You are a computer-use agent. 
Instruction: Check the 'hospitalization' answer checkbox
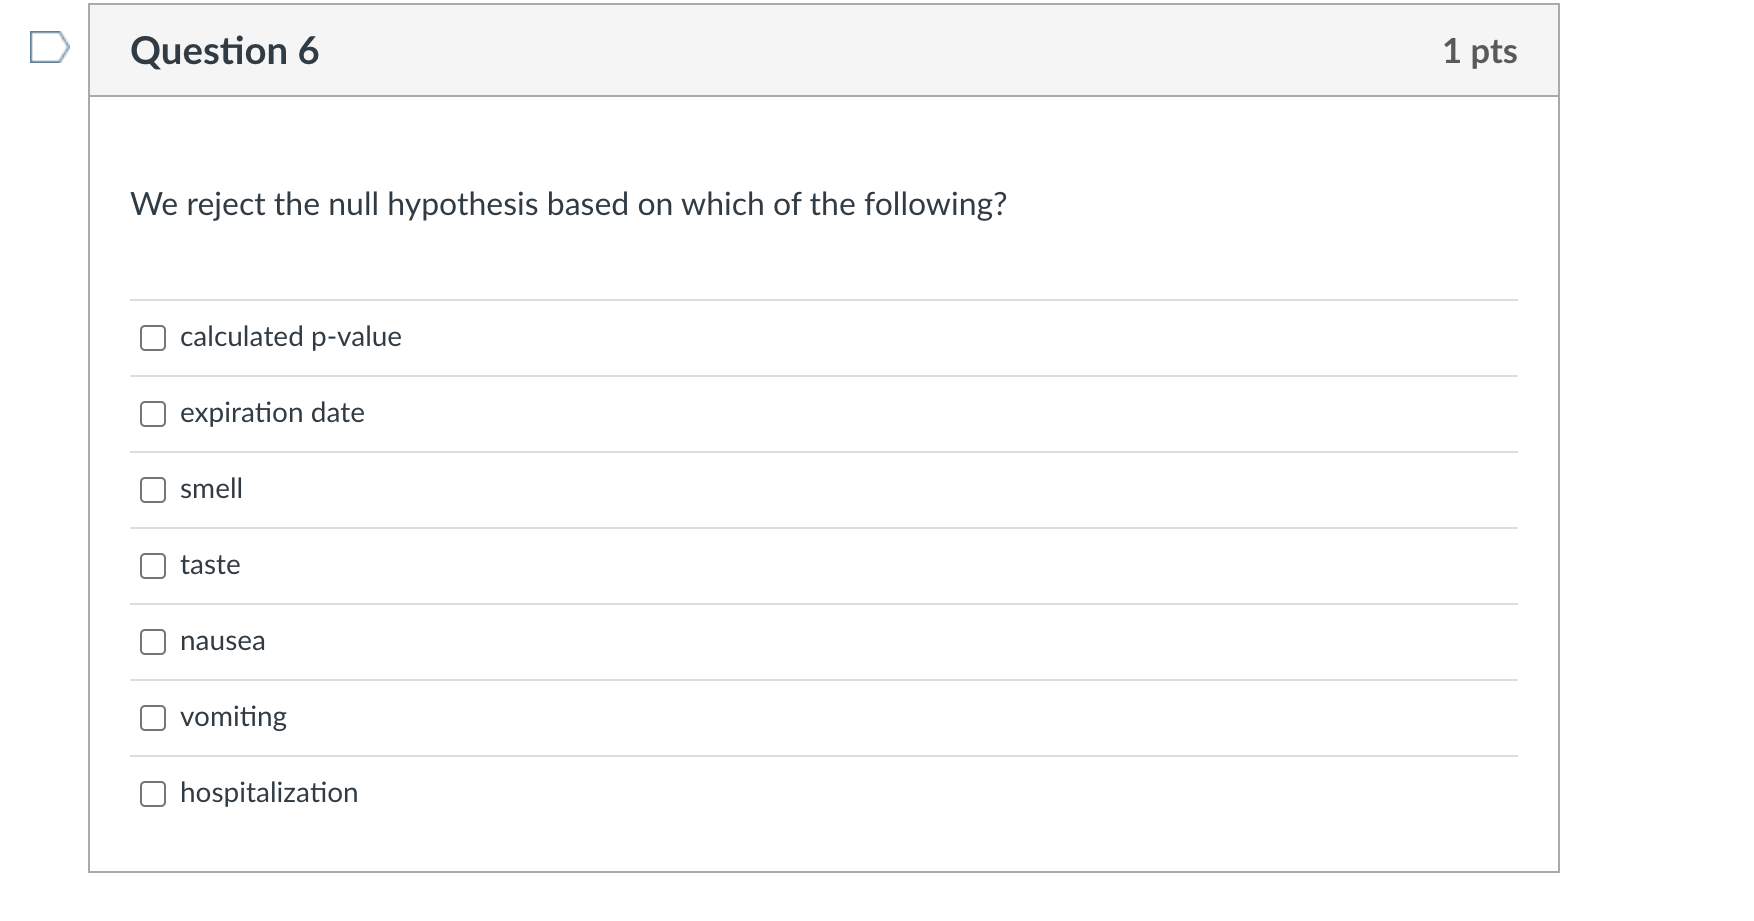click(152, 794)
